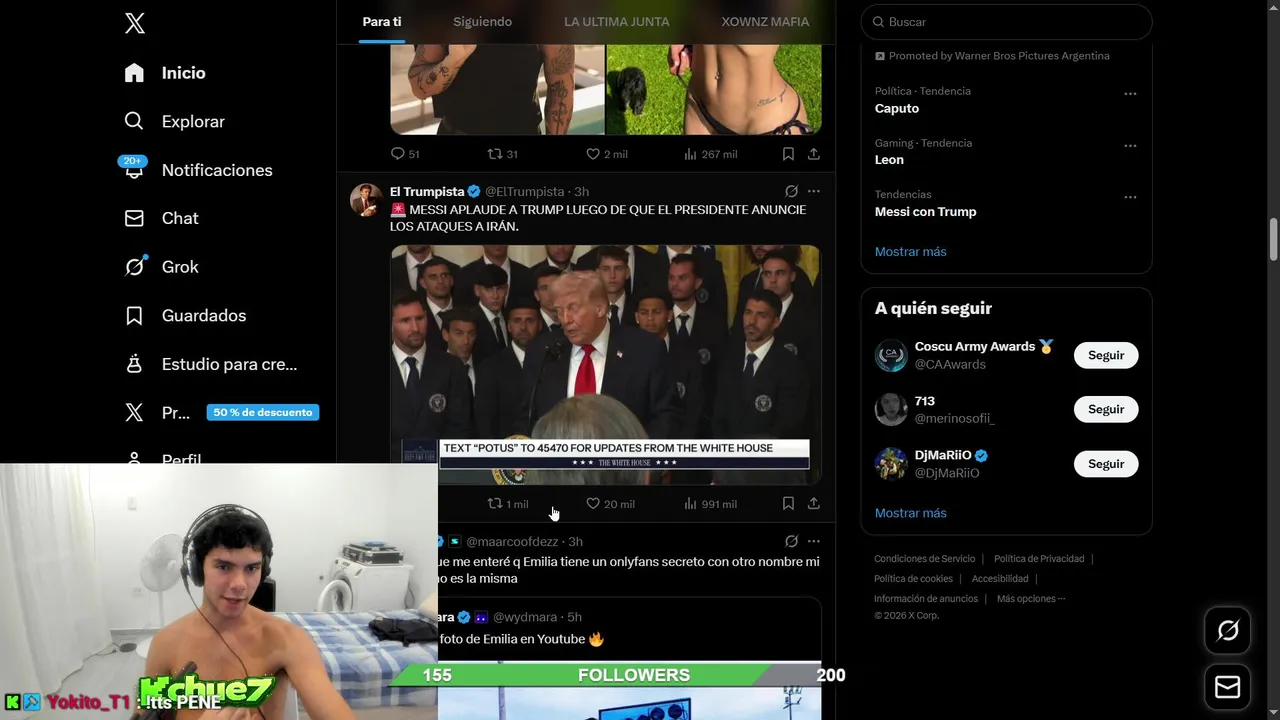Open more options for Messi con Trump

point(1130,197)
